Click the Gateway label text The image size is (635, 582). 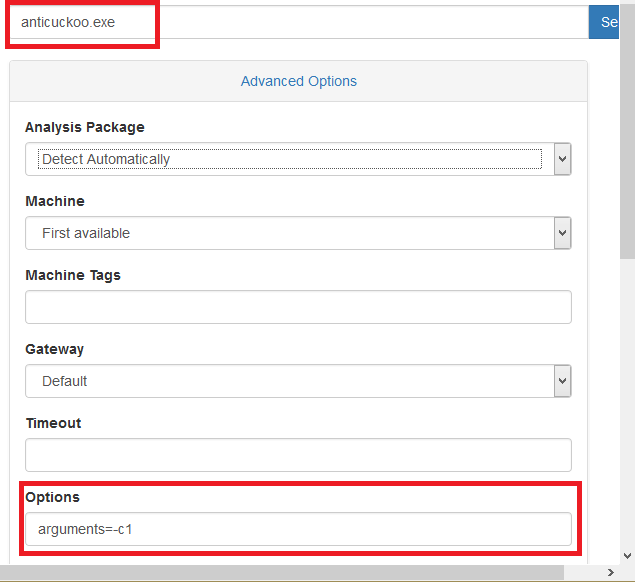coord(55,349)
